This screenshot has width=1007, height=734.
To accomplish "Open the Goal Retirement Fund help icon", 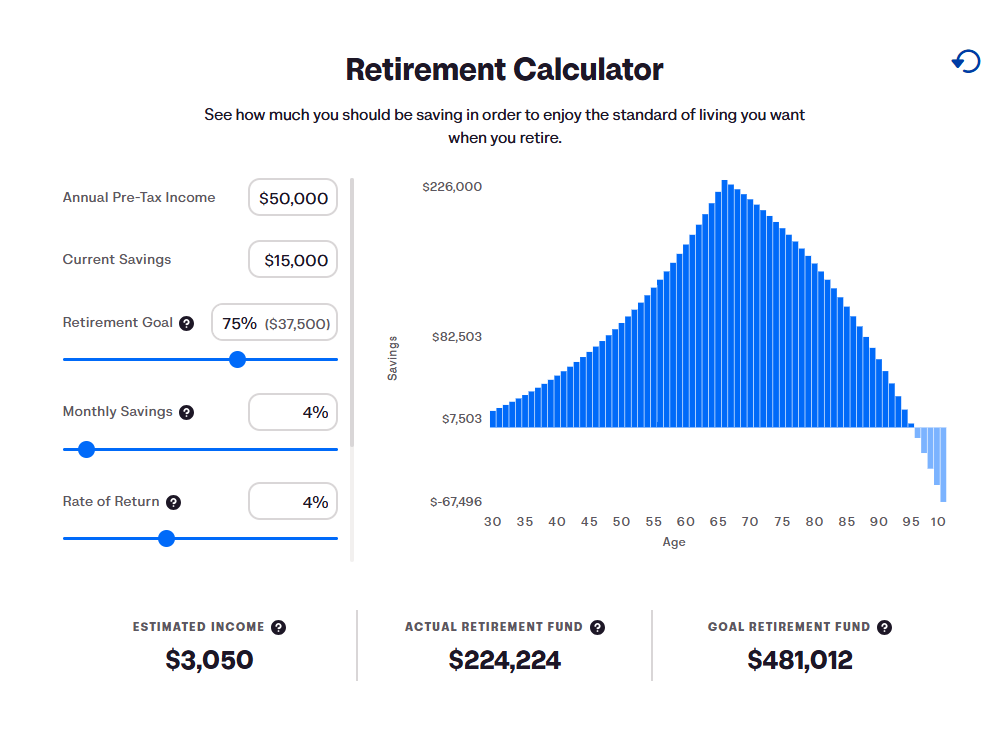I will pyautogui.click(x=884, y=627).
